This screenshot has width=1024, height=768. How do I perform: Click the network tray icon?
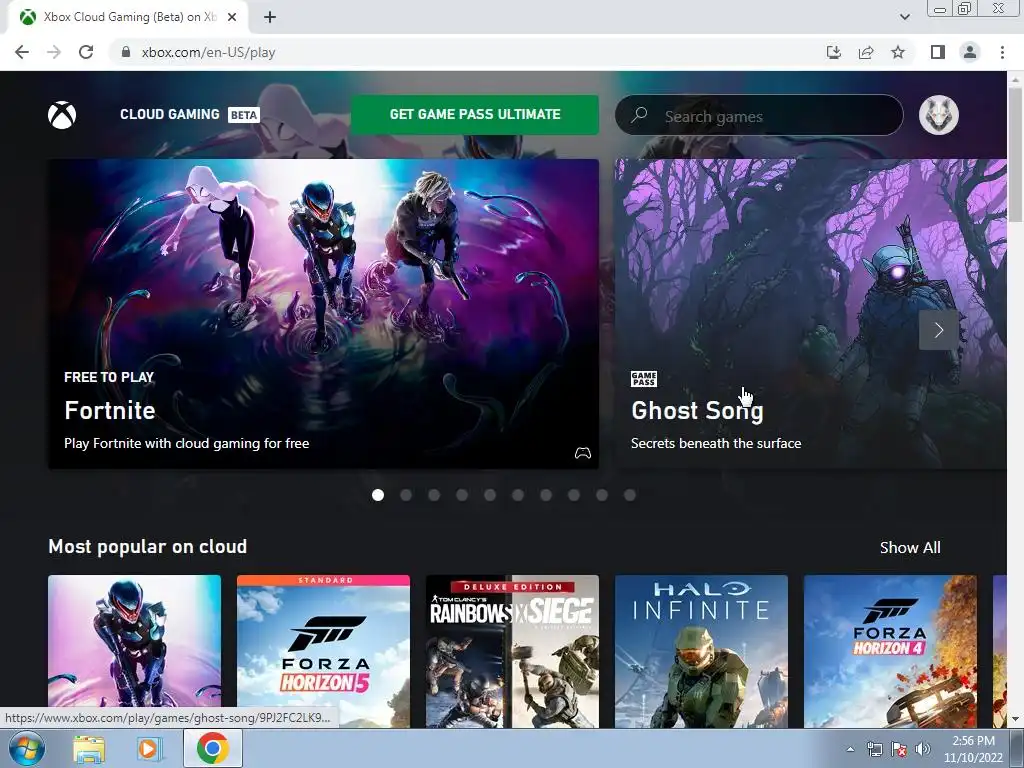(x=874, y=749)
